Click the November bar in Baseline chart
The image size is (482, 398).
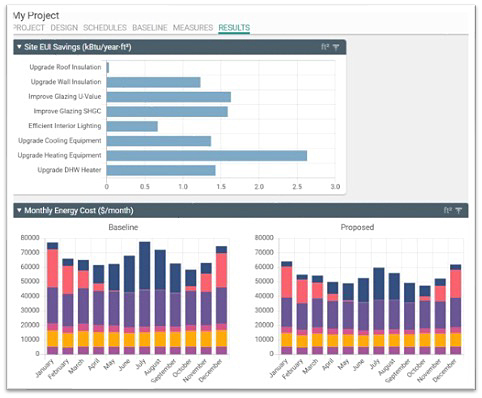click(x=206, y=309)
